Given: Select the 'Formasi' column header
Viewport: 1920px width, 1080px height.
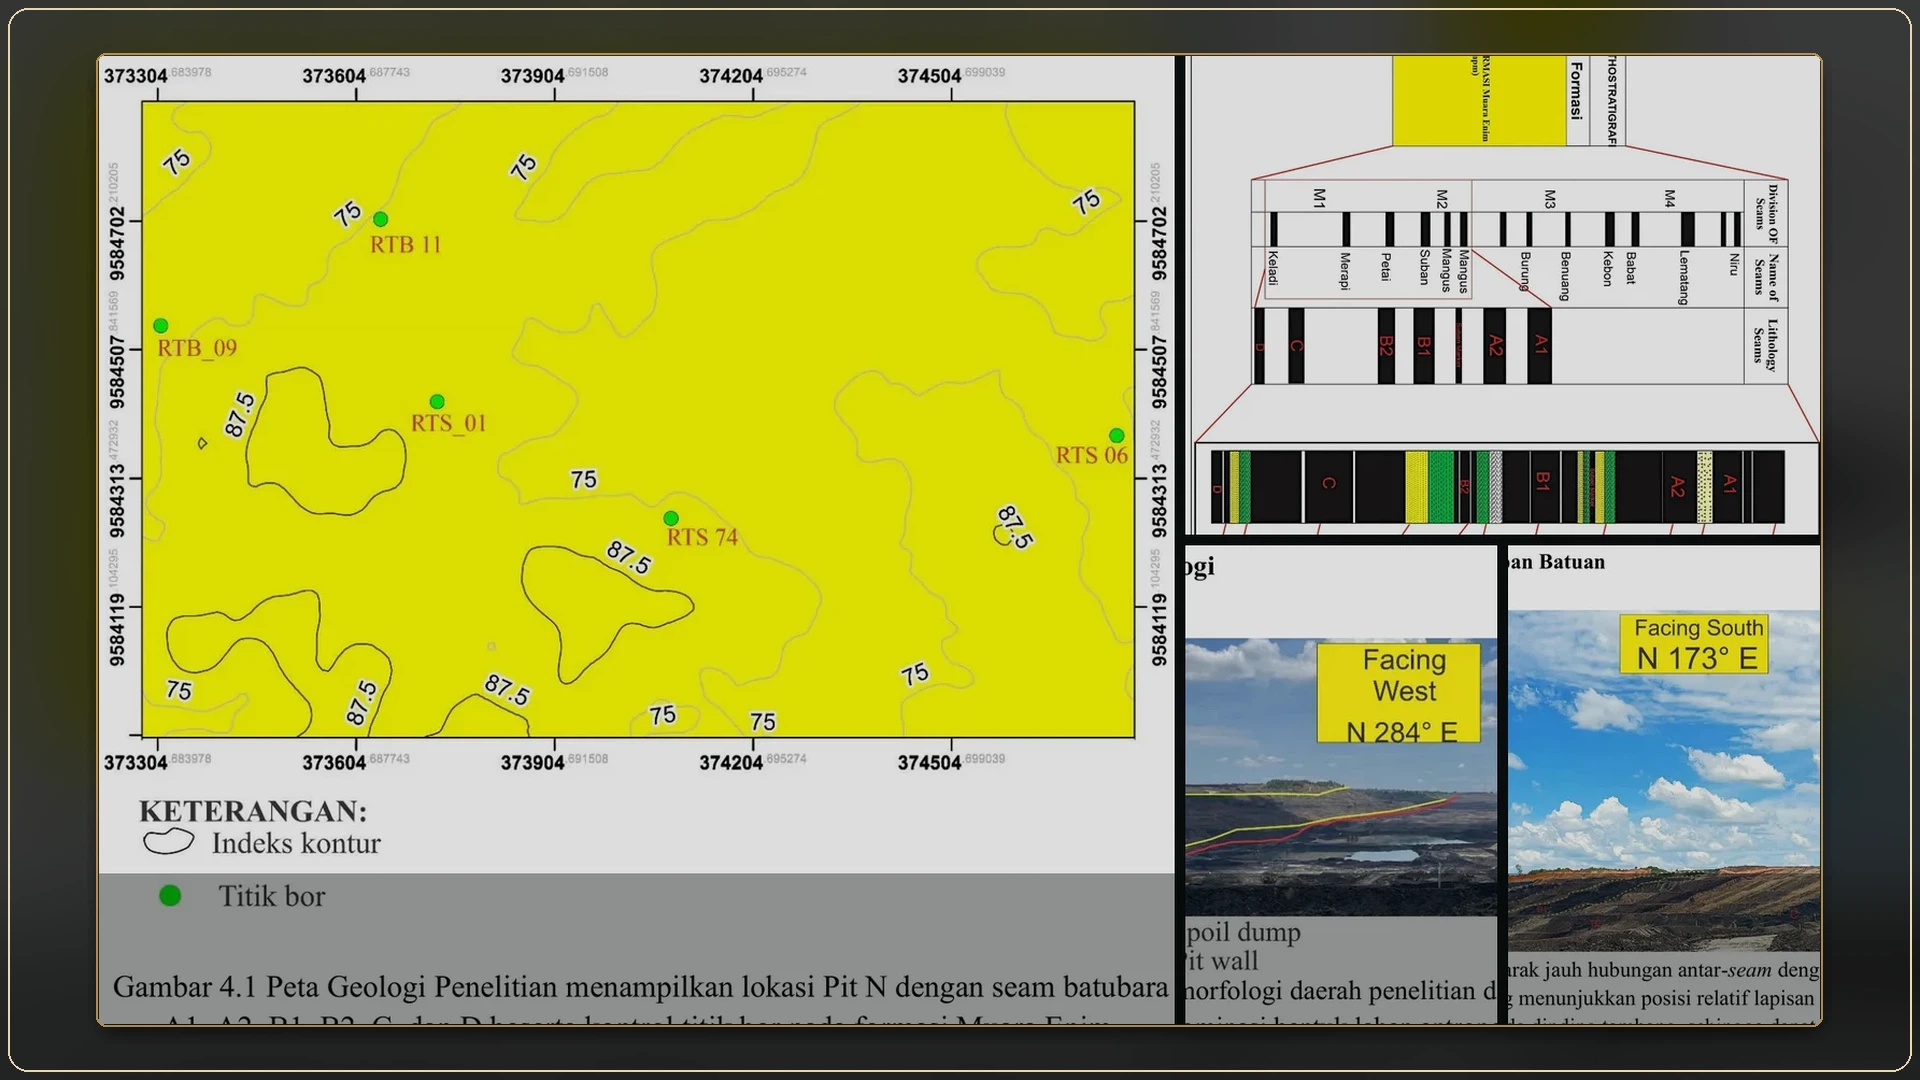Looking at the screenshot, I should (1577, 91).
